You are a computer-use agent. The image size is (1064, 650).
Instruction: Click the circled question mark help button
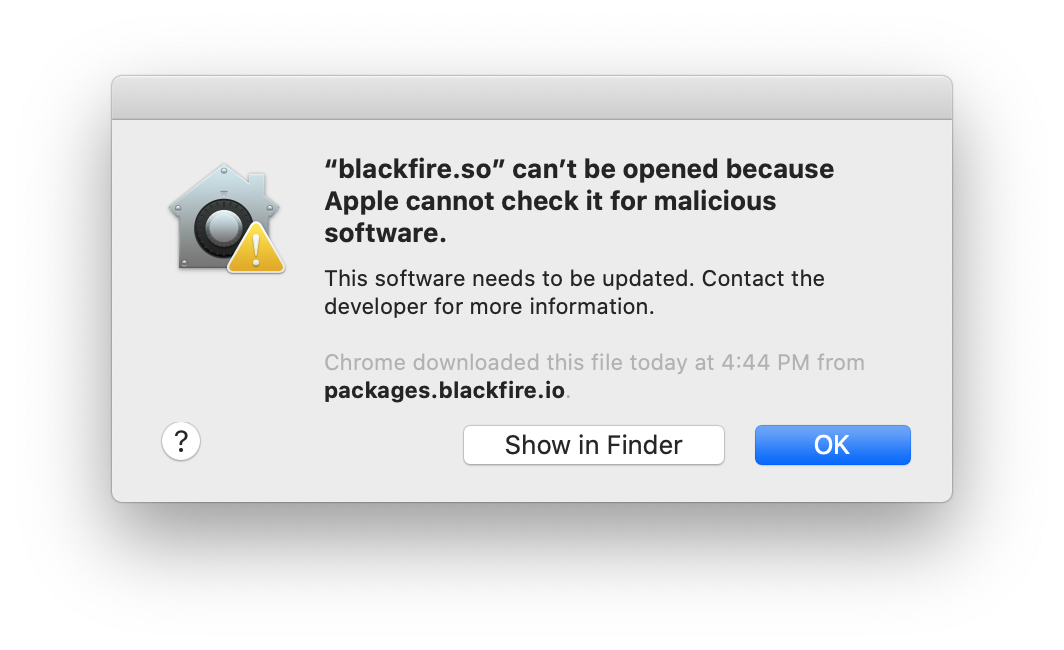point(180,441)
